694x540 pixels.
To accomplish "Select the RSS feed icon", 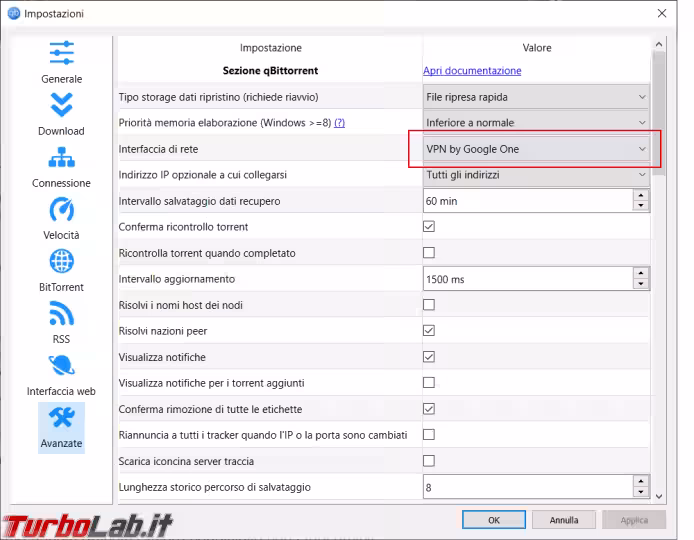I will (62, 314).
